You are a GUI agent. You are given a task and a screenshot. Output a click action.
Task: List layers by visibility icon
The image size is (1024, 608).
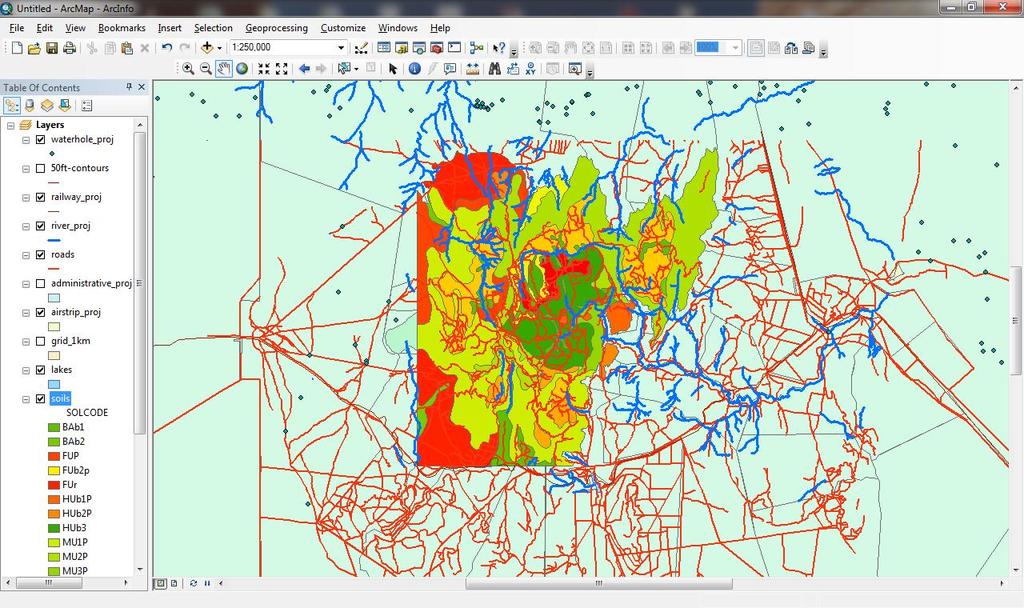click(x=47, y=105)
